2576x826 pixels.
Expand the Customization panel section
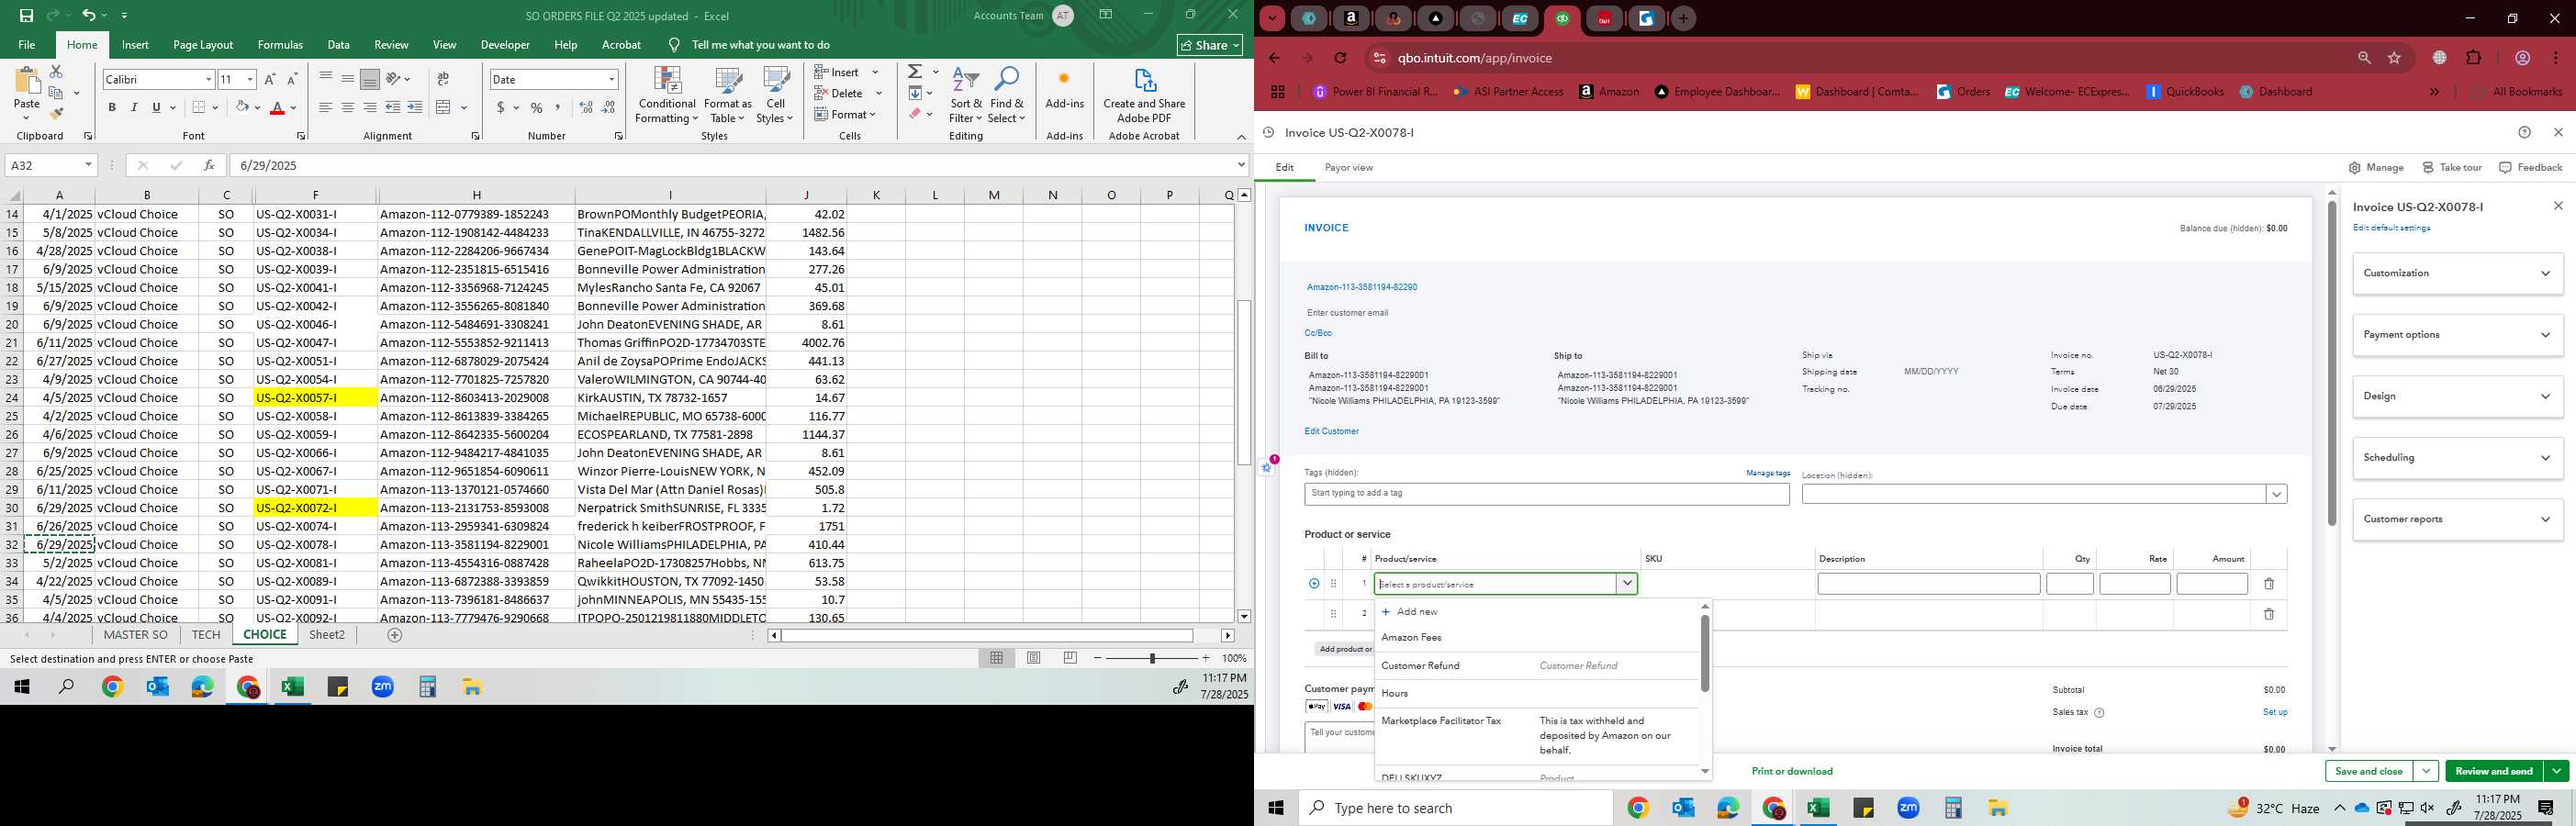(2457, 273)
